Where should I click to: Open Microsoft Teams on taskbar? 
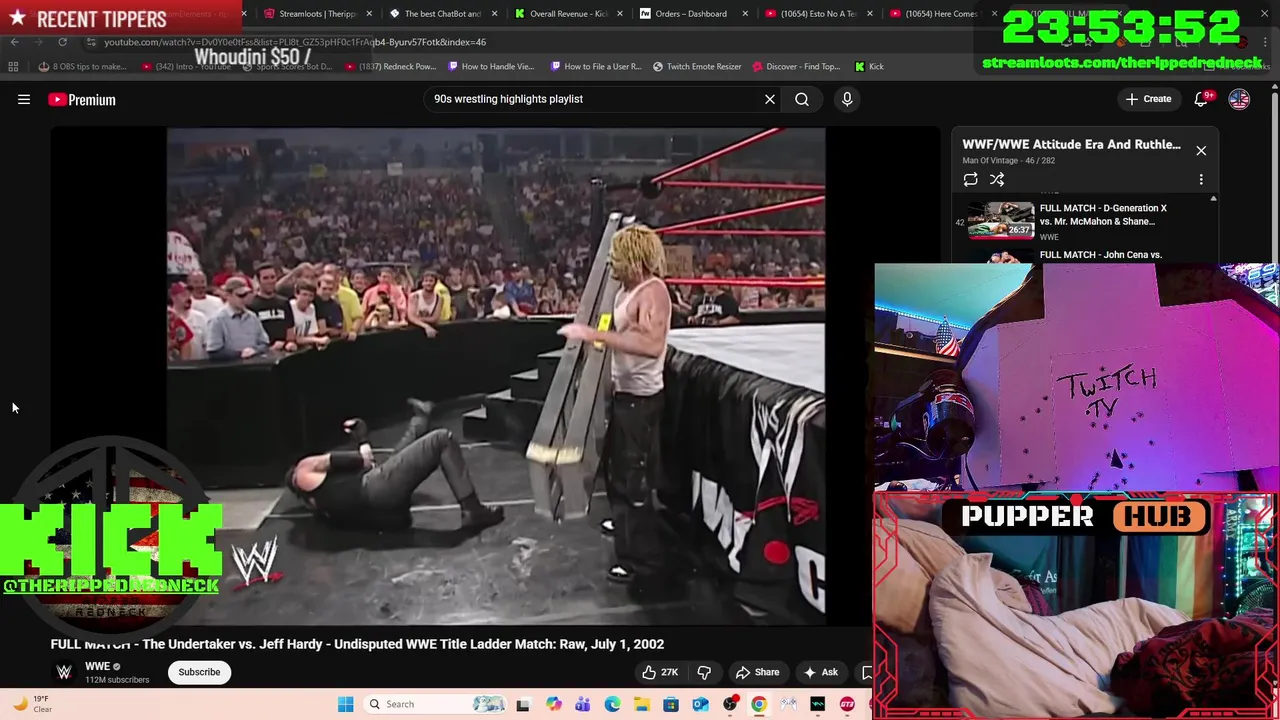(x=582, y=704)
